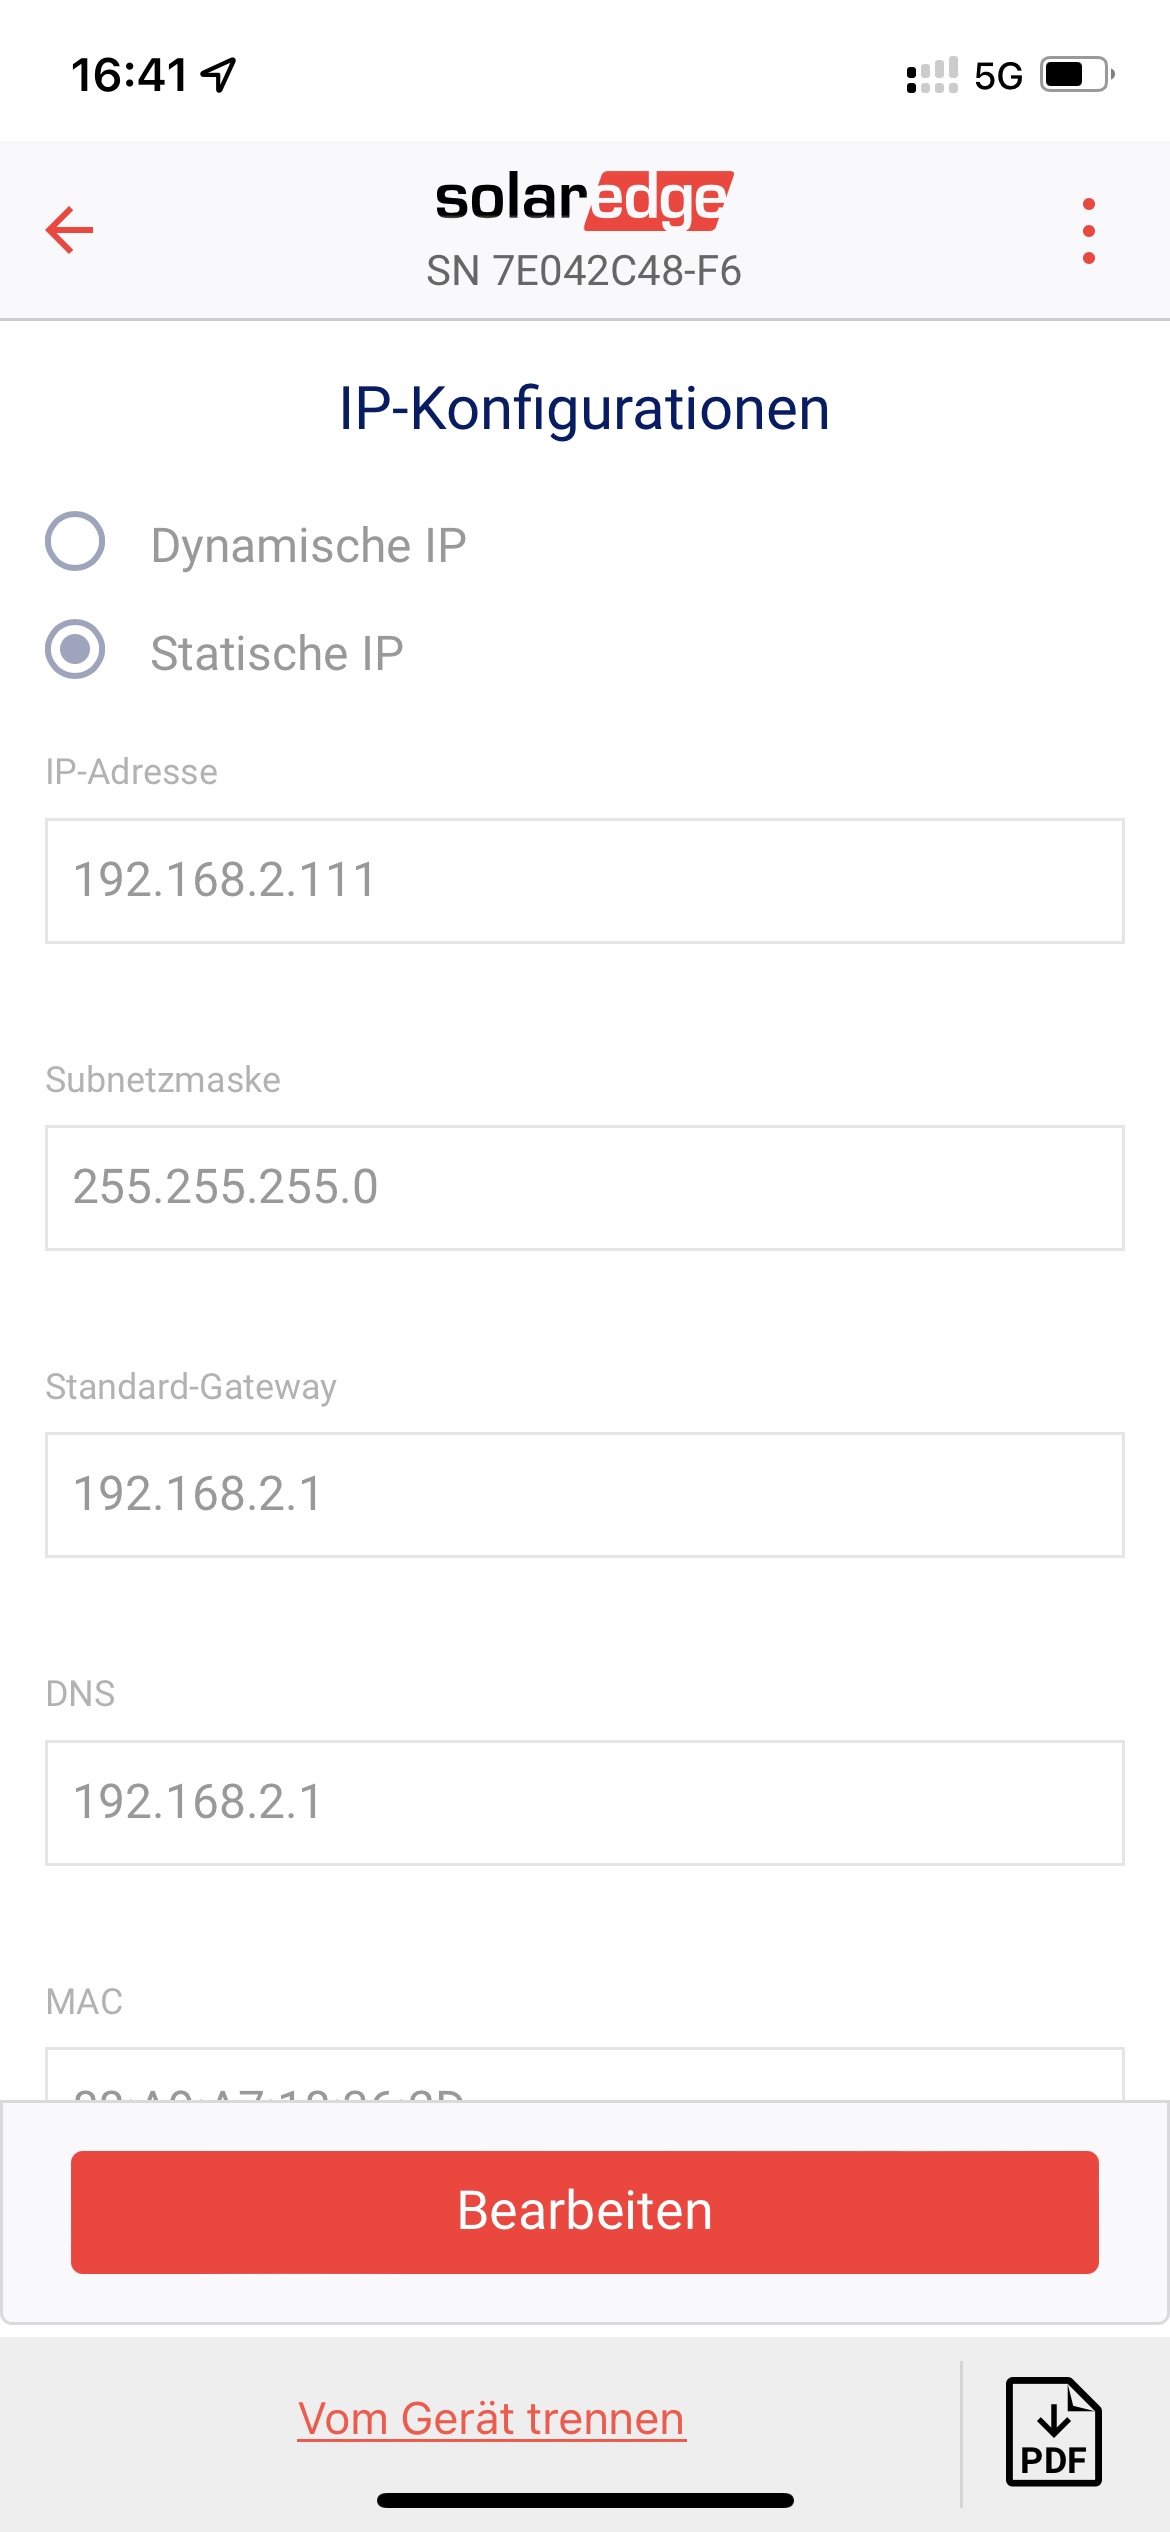Tap the Vom Gerät trennen link

click(x=491, y=2419)
